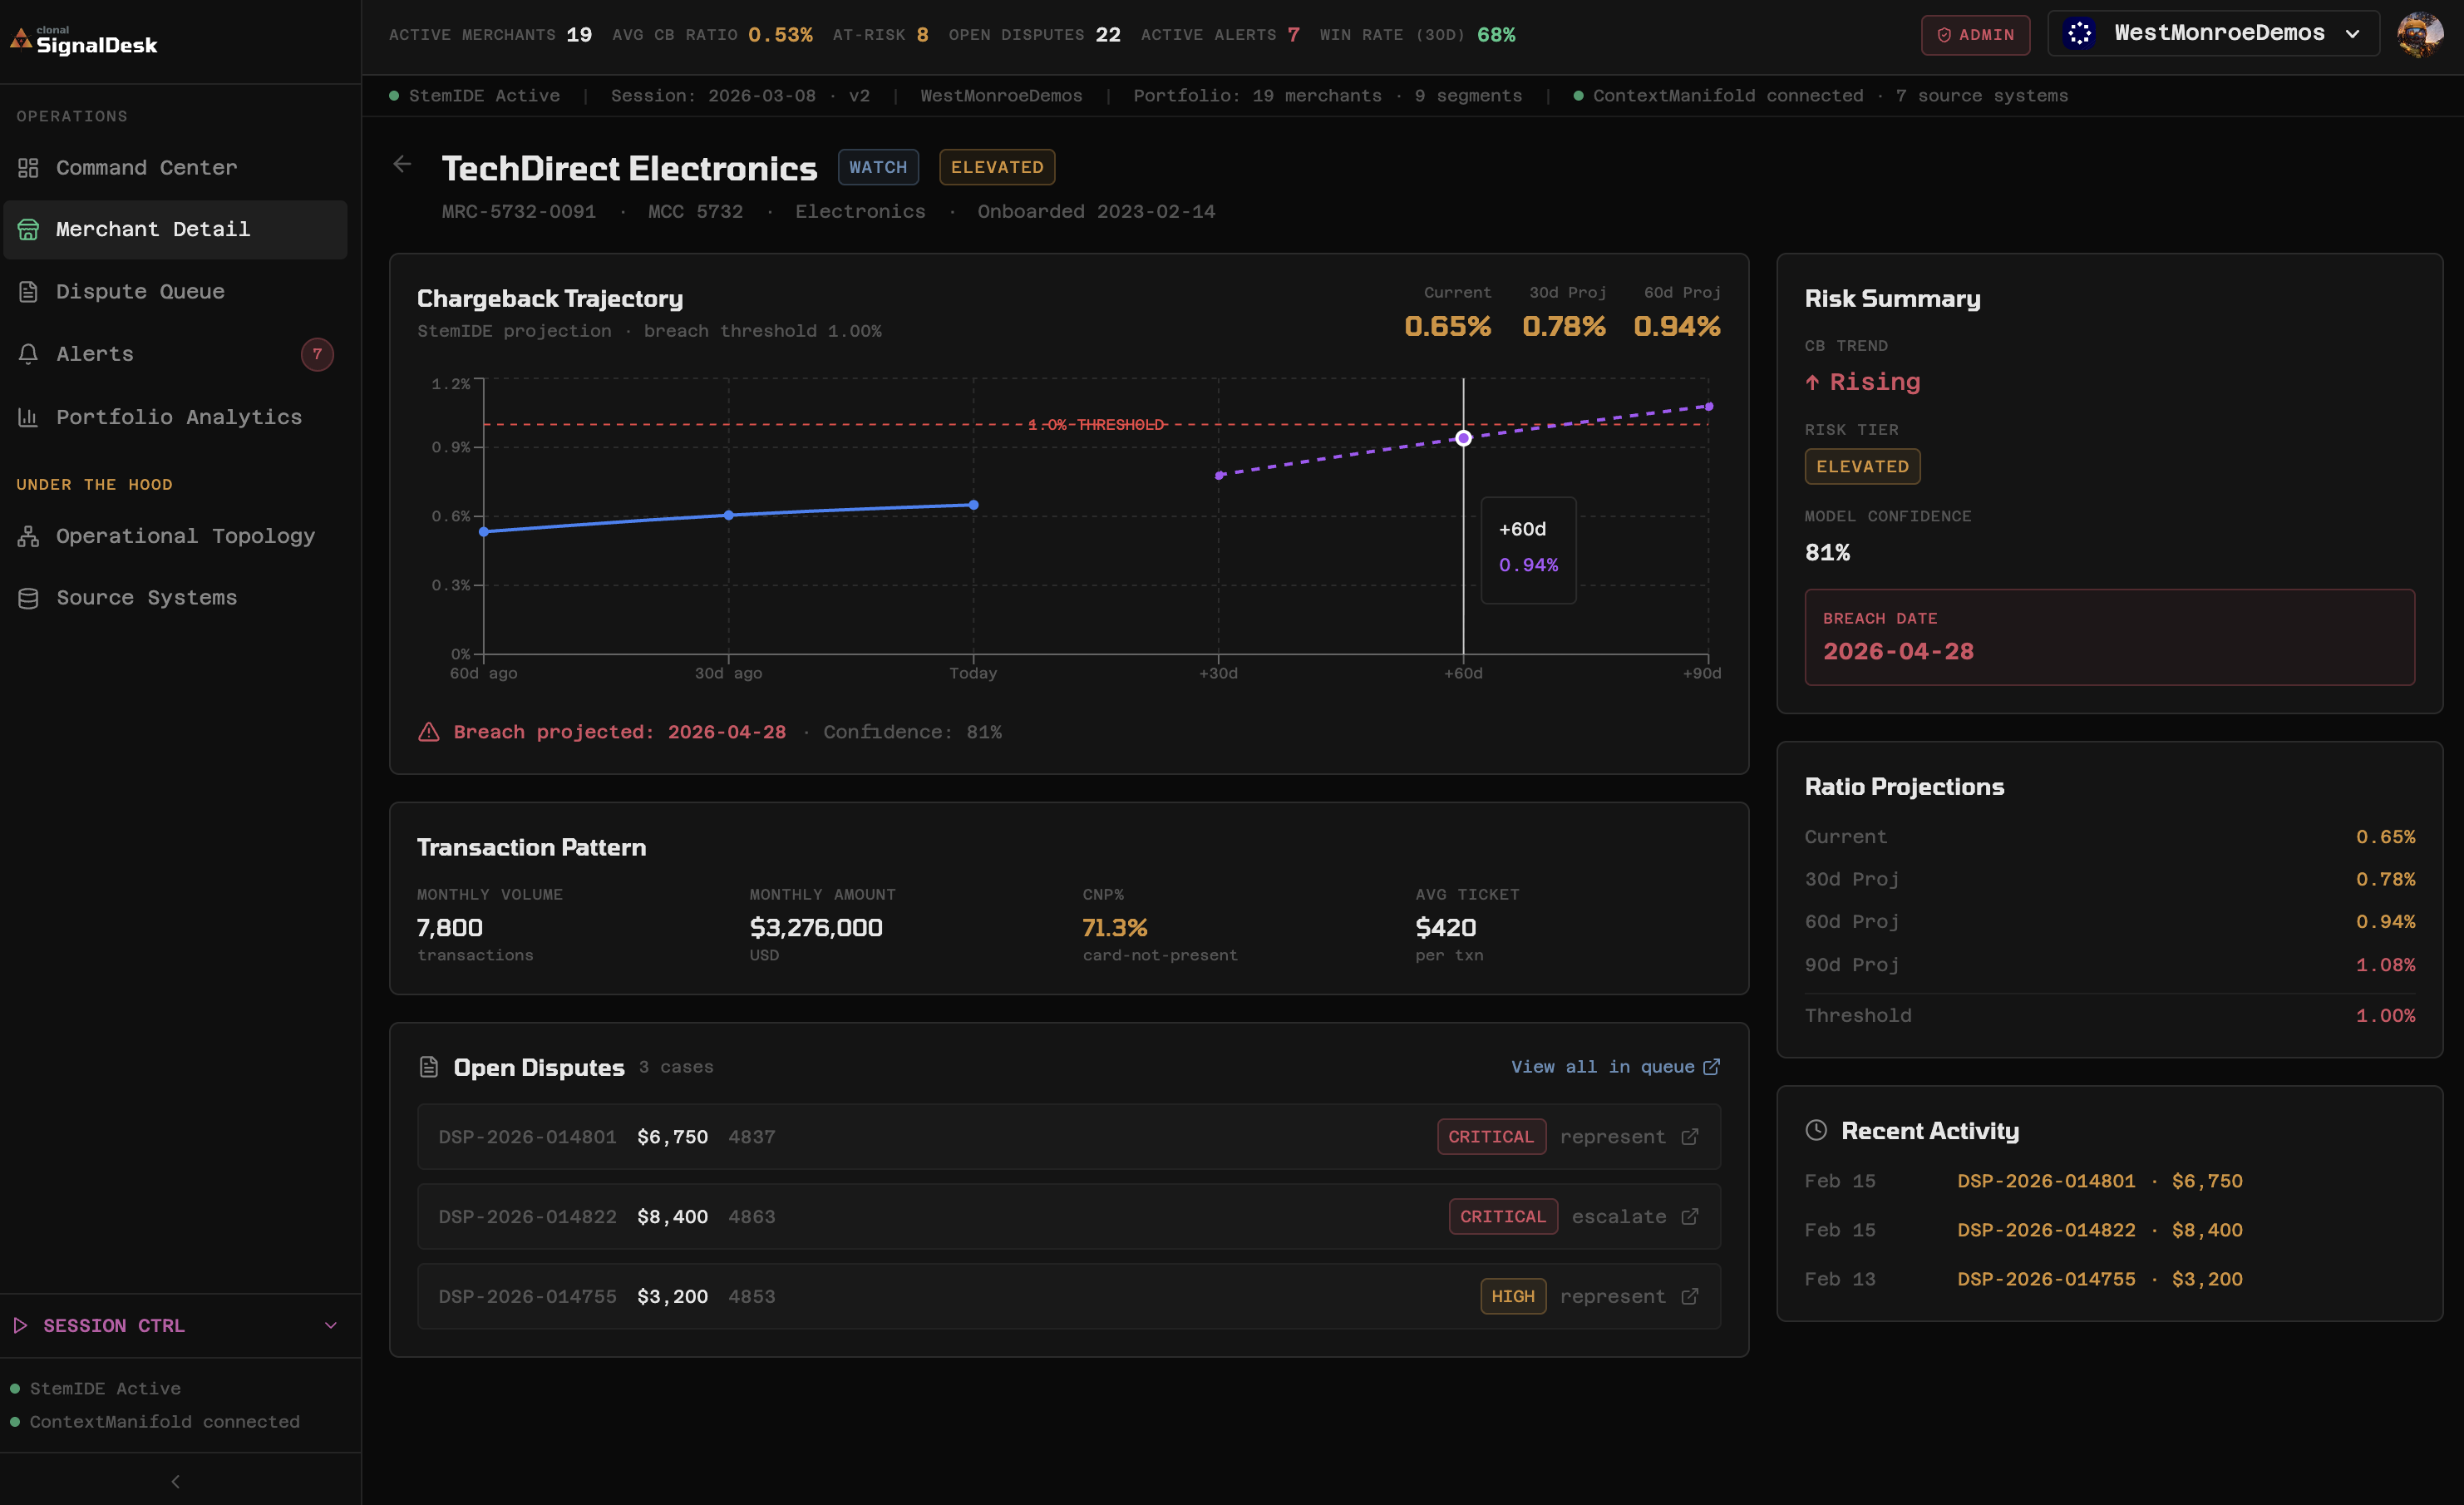The height and width of the screenshot is (1505, 2464).
Task: Select the +60d projection marker on the chart
Action: 1463,437
